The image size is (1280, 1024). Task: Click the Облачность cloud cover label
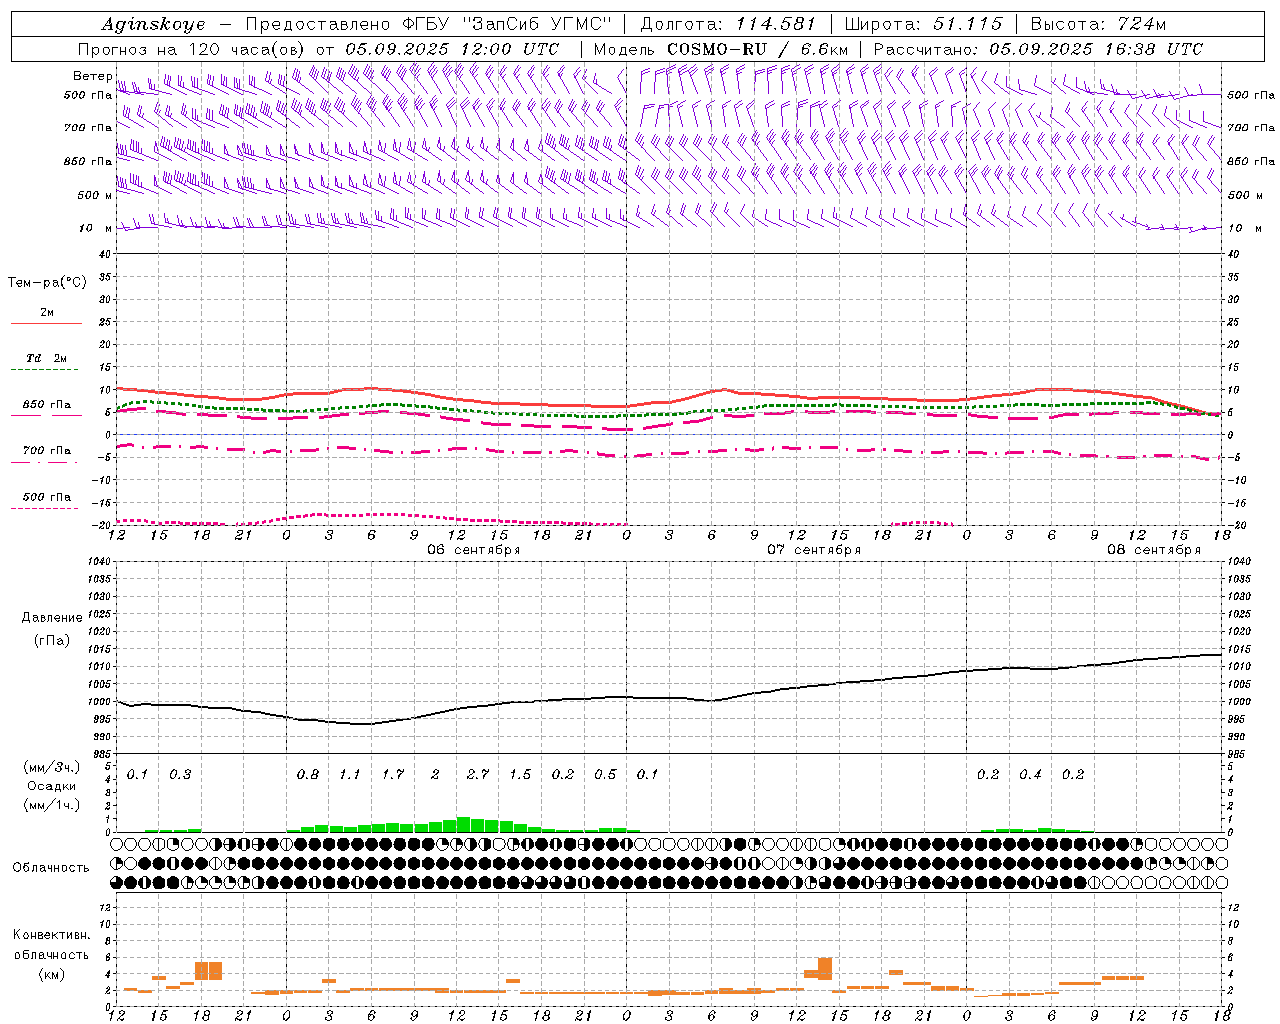tap(51, 867)
